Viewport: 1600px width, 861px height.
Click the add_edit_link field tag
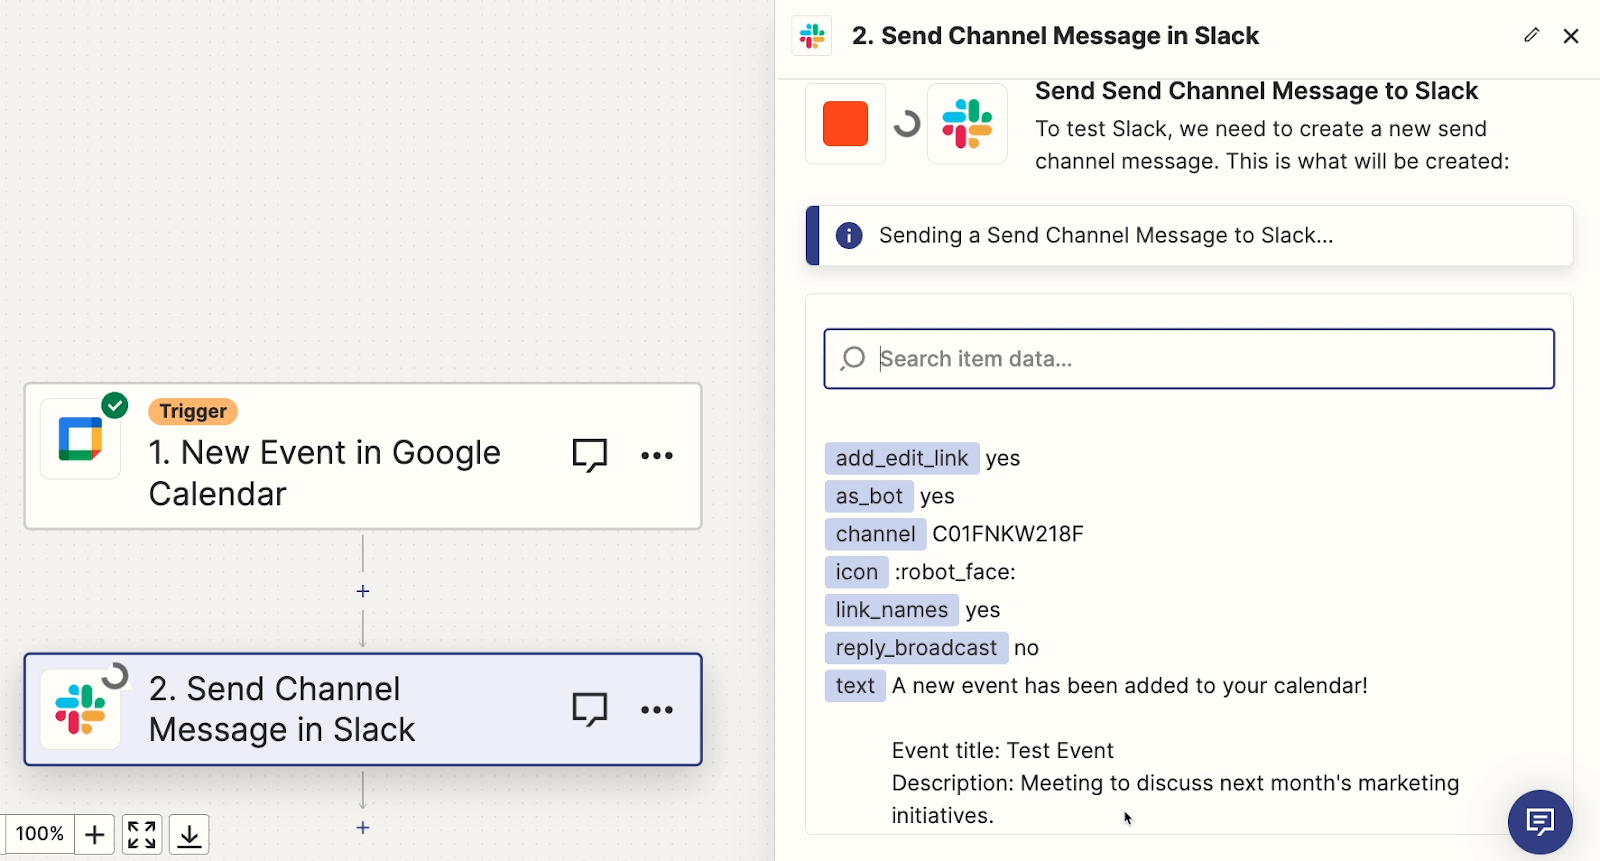(x=902, y=458)
